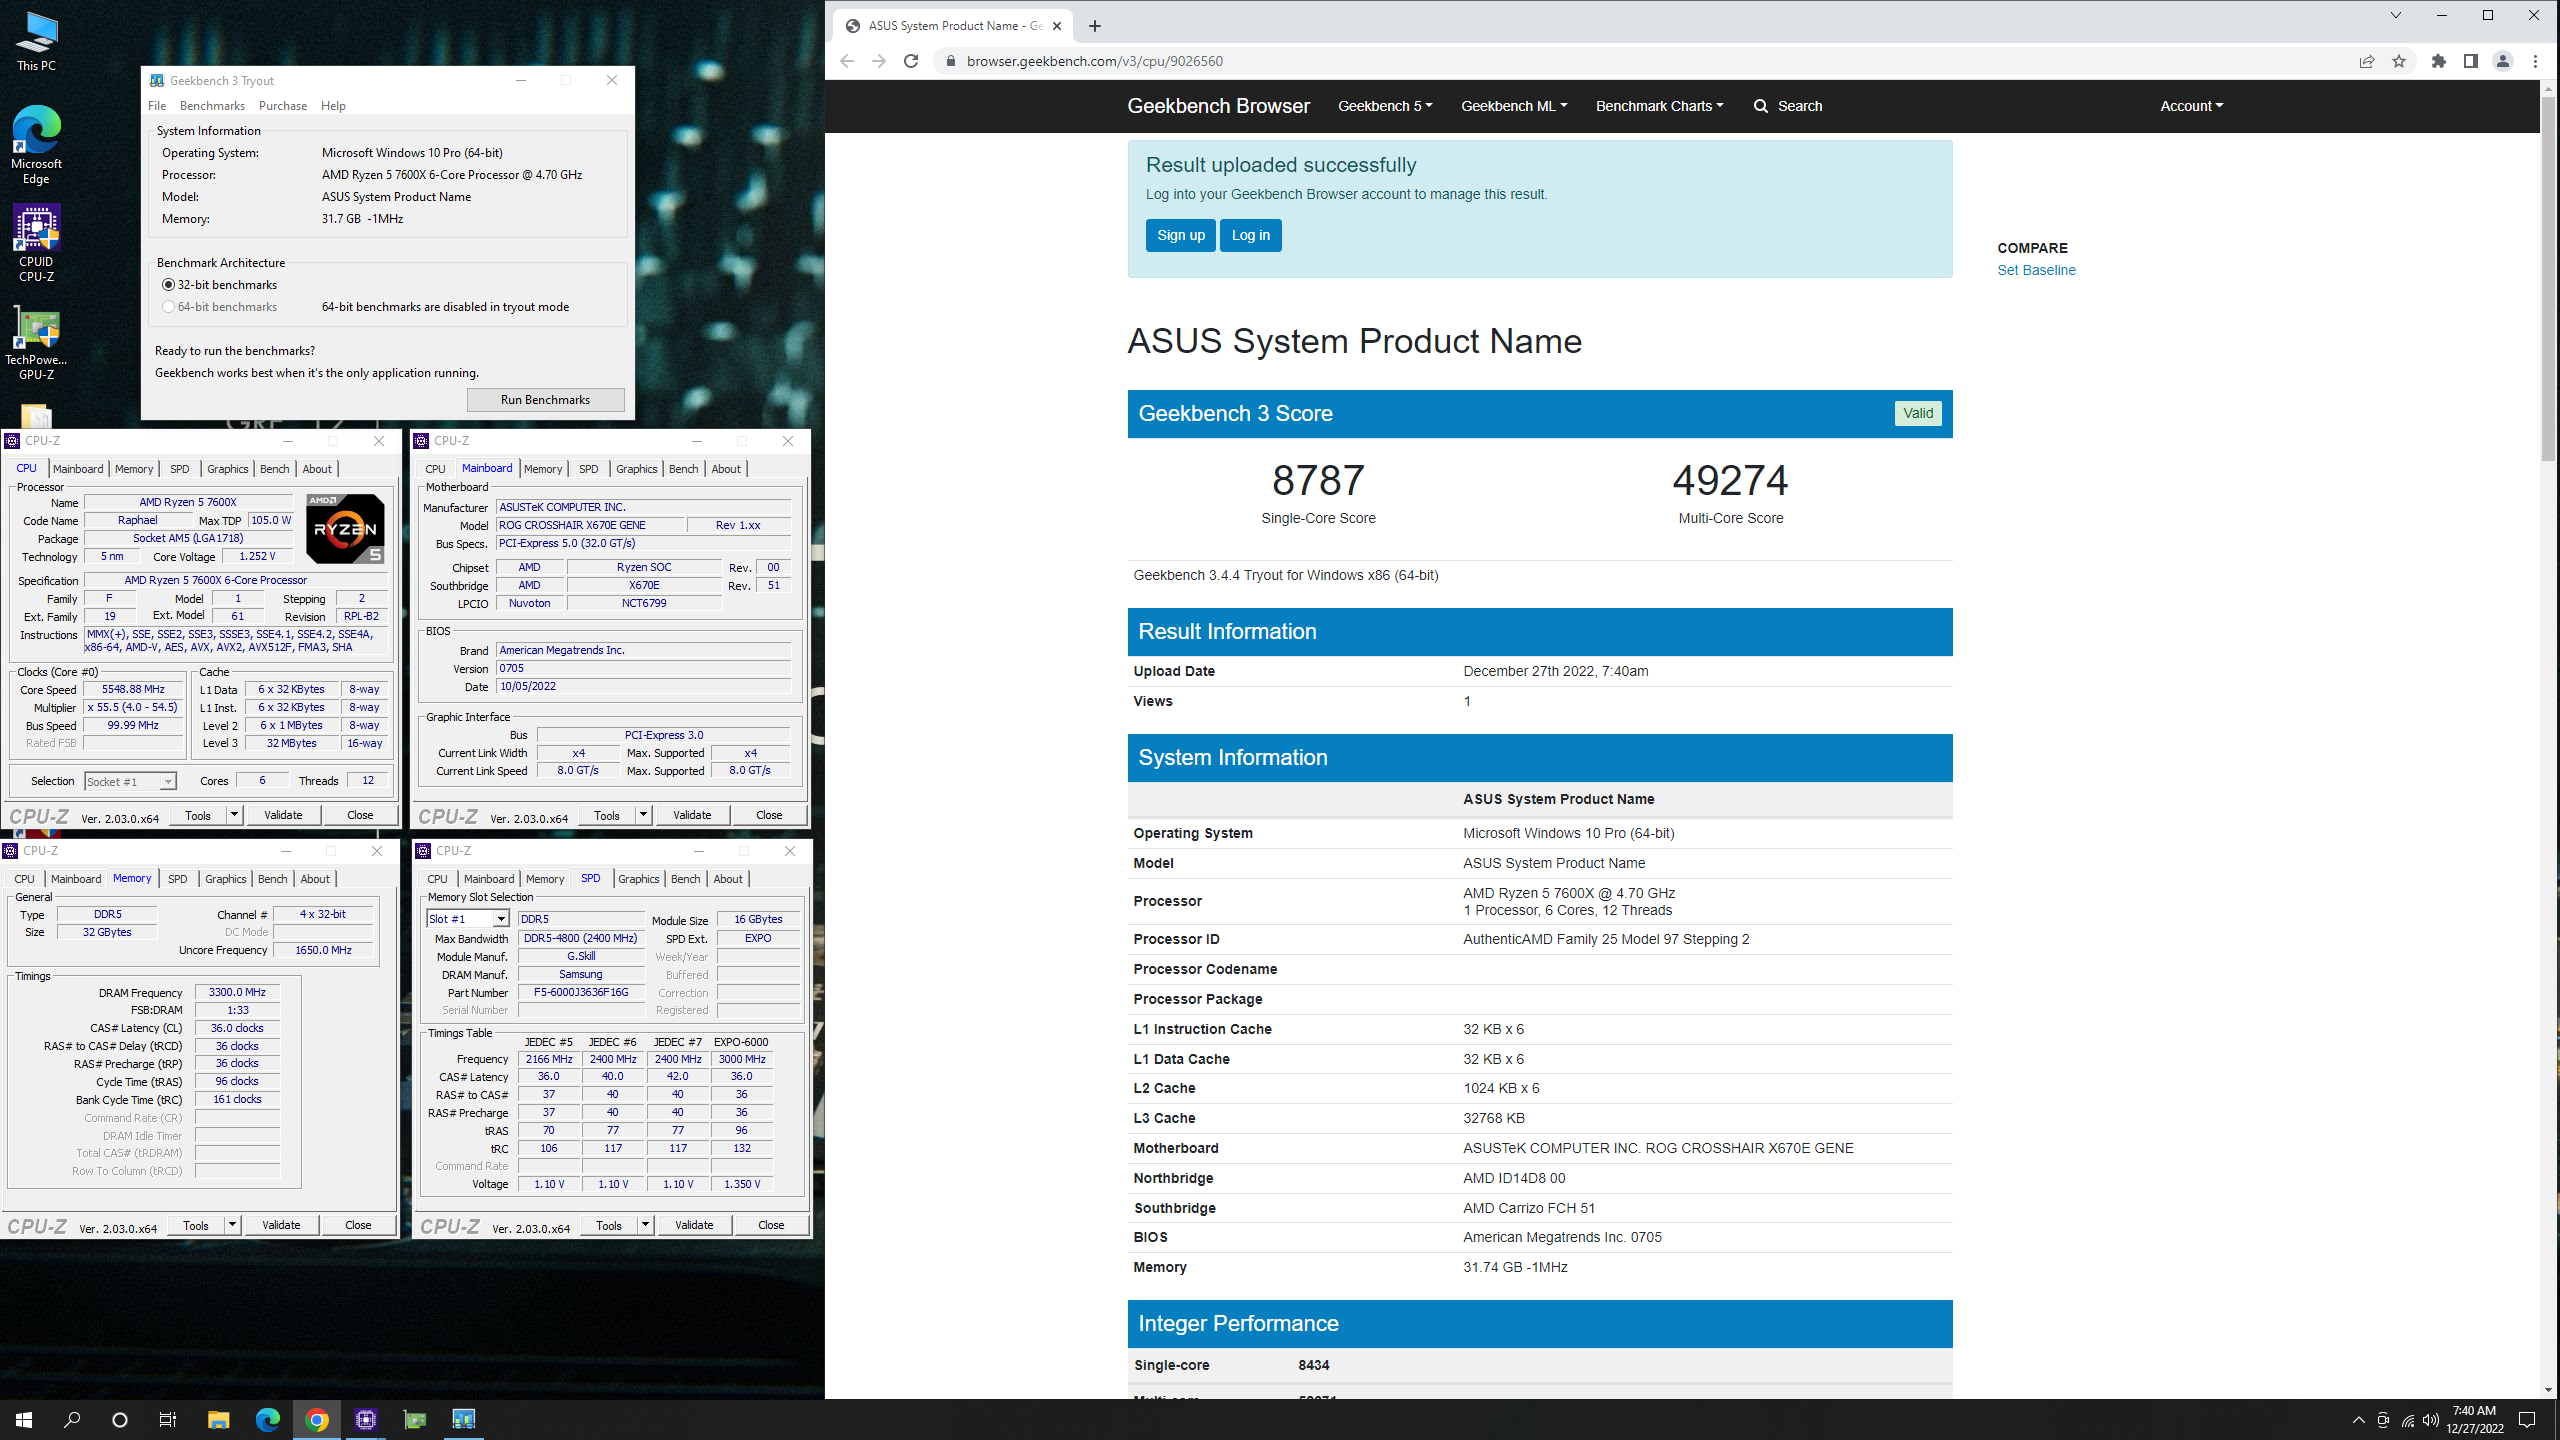Click Geekbench Browser logo link
This screenshot has height=1440, width=2560.
1218,106
